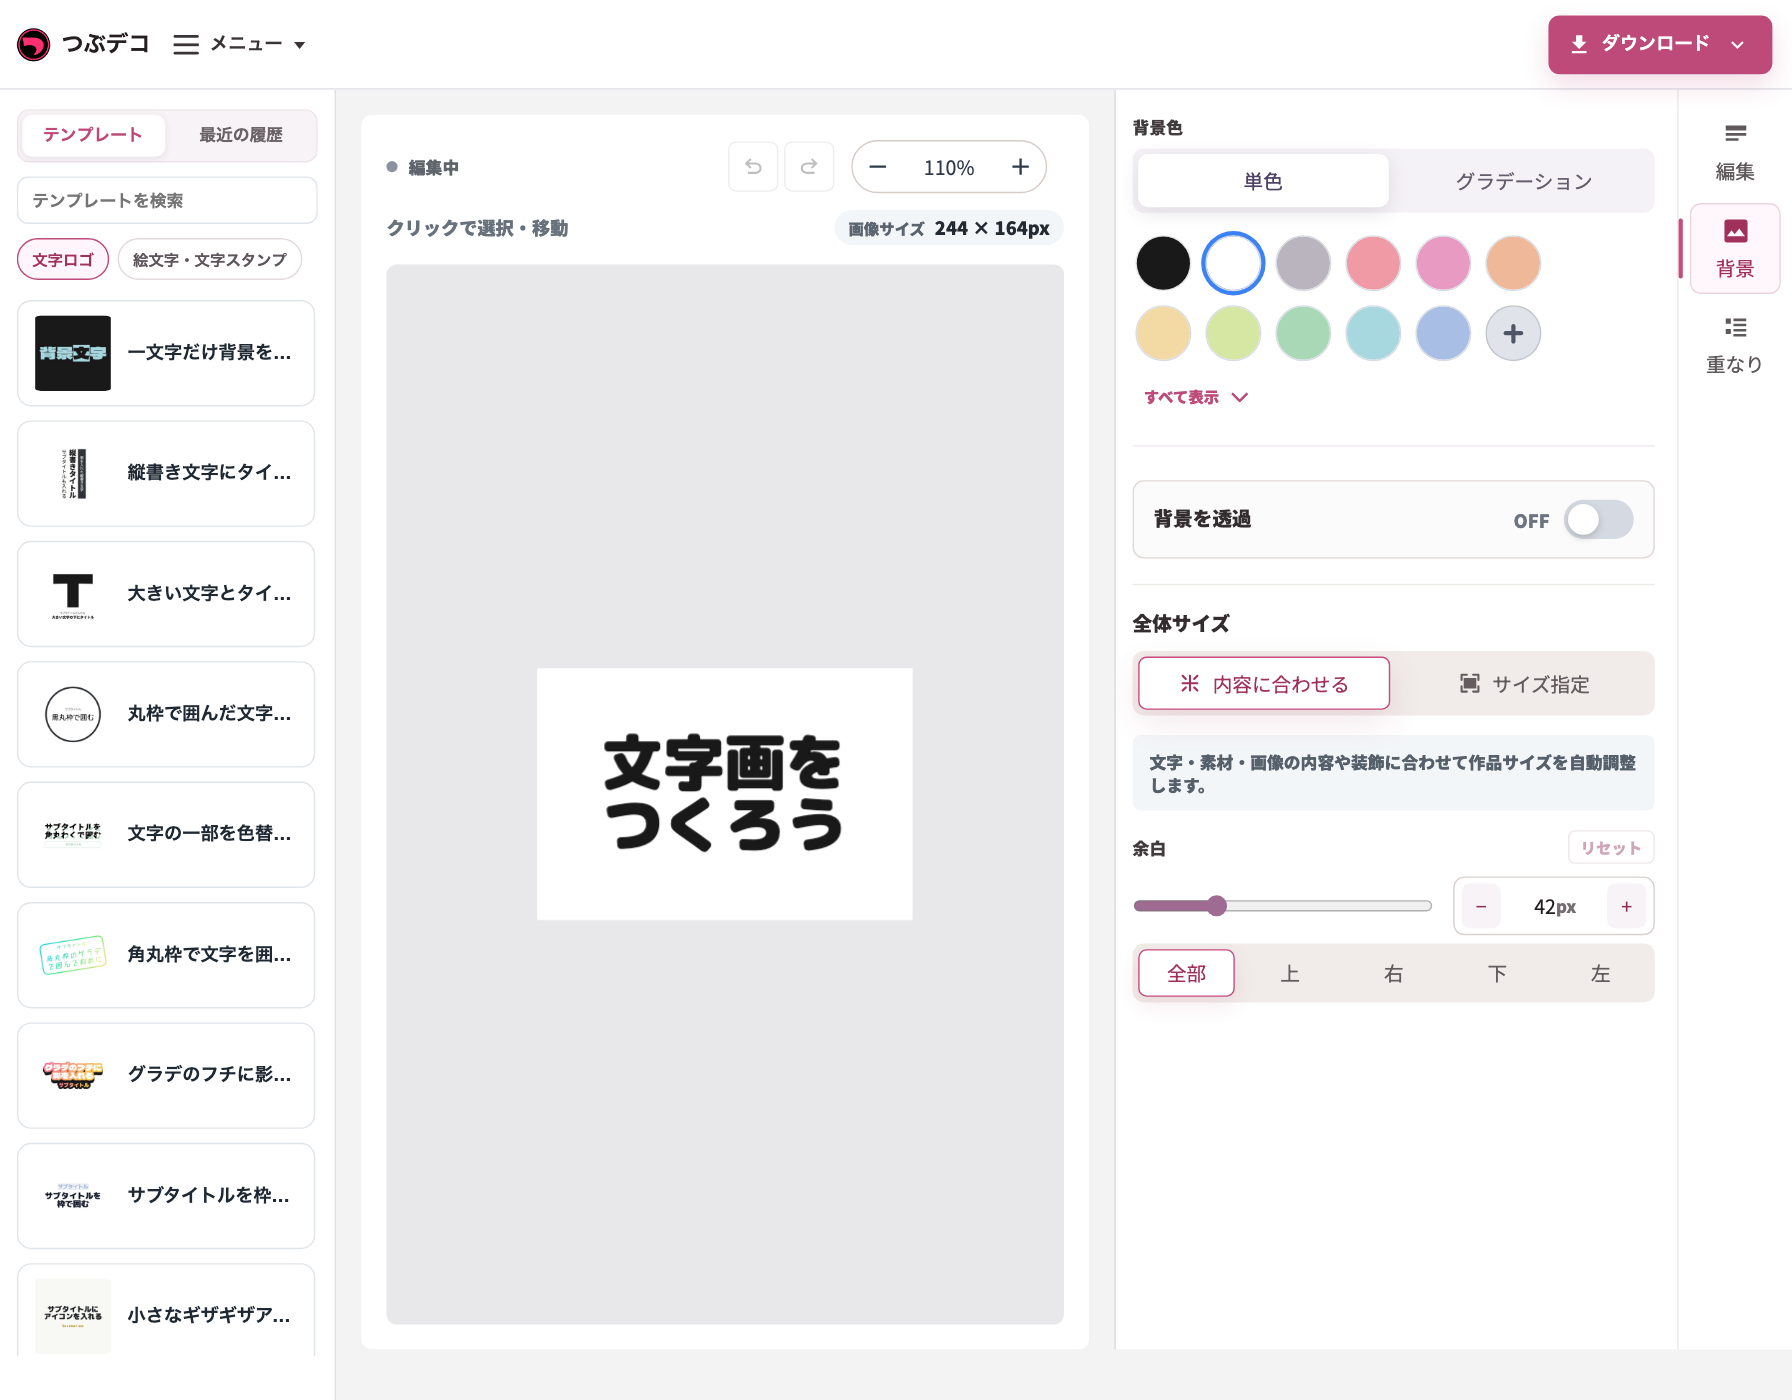Pick the mint green color swatch

[1303, 333]
